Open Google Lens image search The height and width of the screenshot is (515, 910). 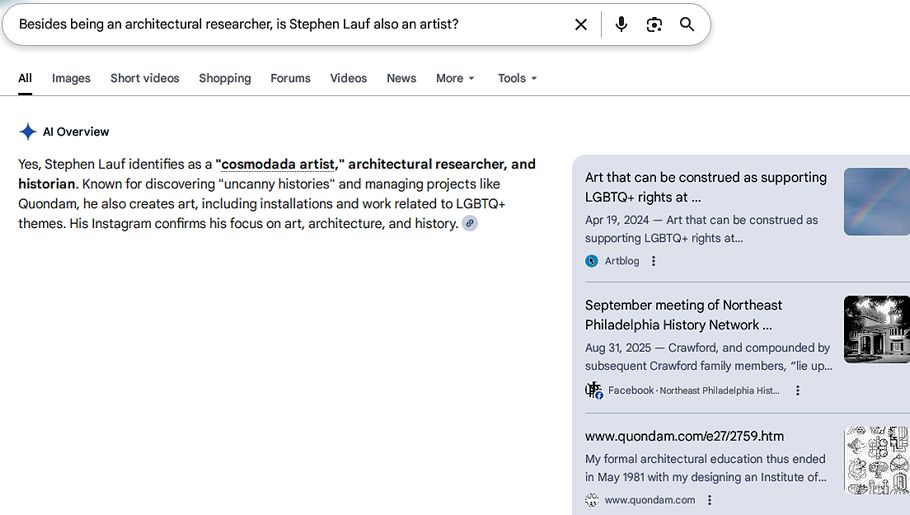tap(654, 25)
